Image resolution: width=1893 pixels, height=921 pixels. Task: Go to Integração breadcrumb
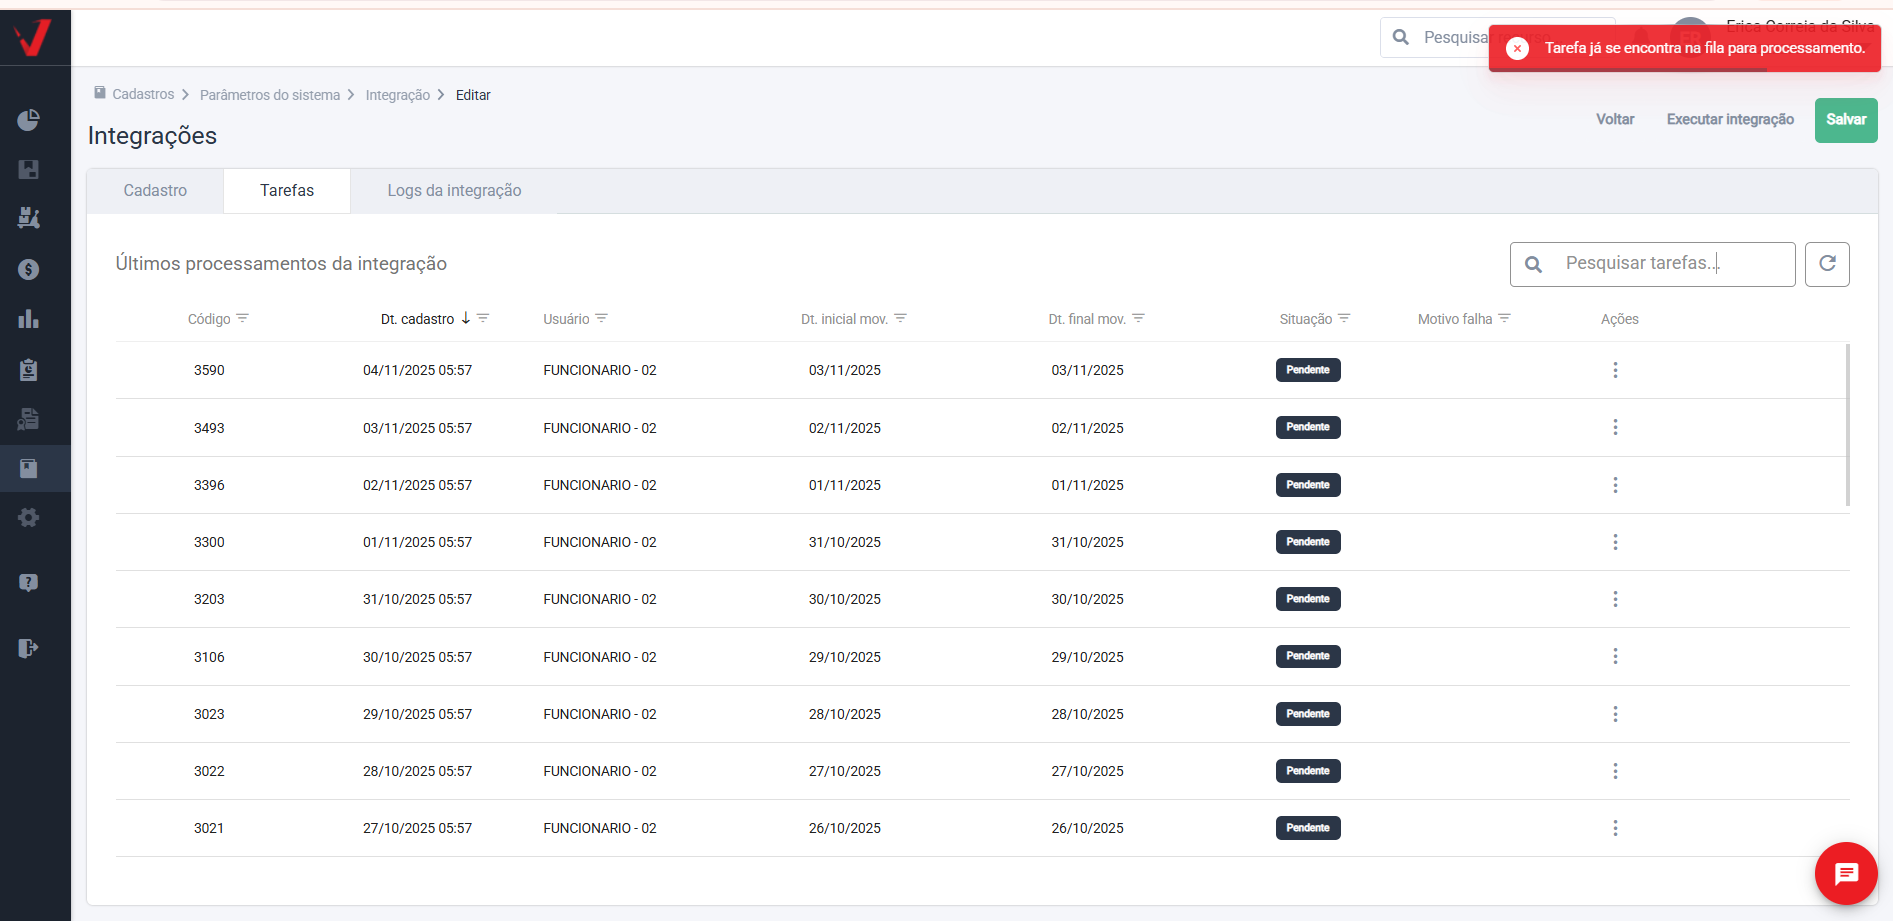(398, 95)
